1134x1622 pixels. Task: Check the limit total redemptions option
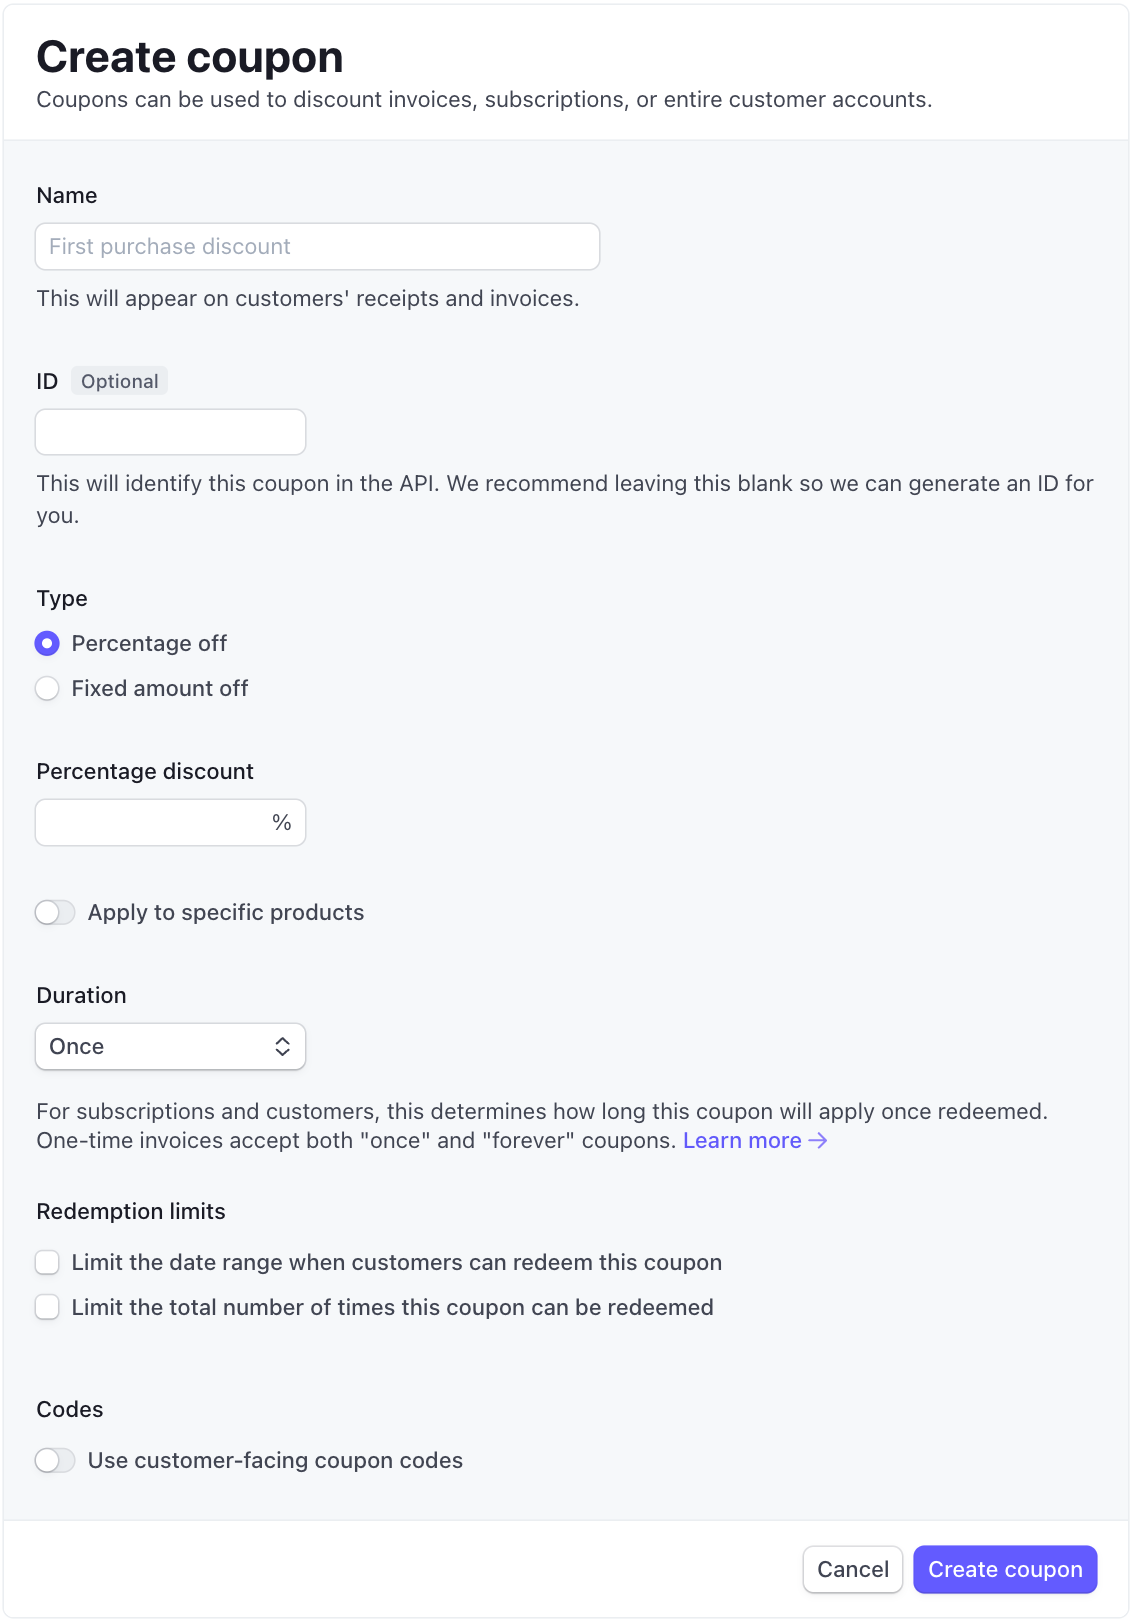(x=47, y=1307)
